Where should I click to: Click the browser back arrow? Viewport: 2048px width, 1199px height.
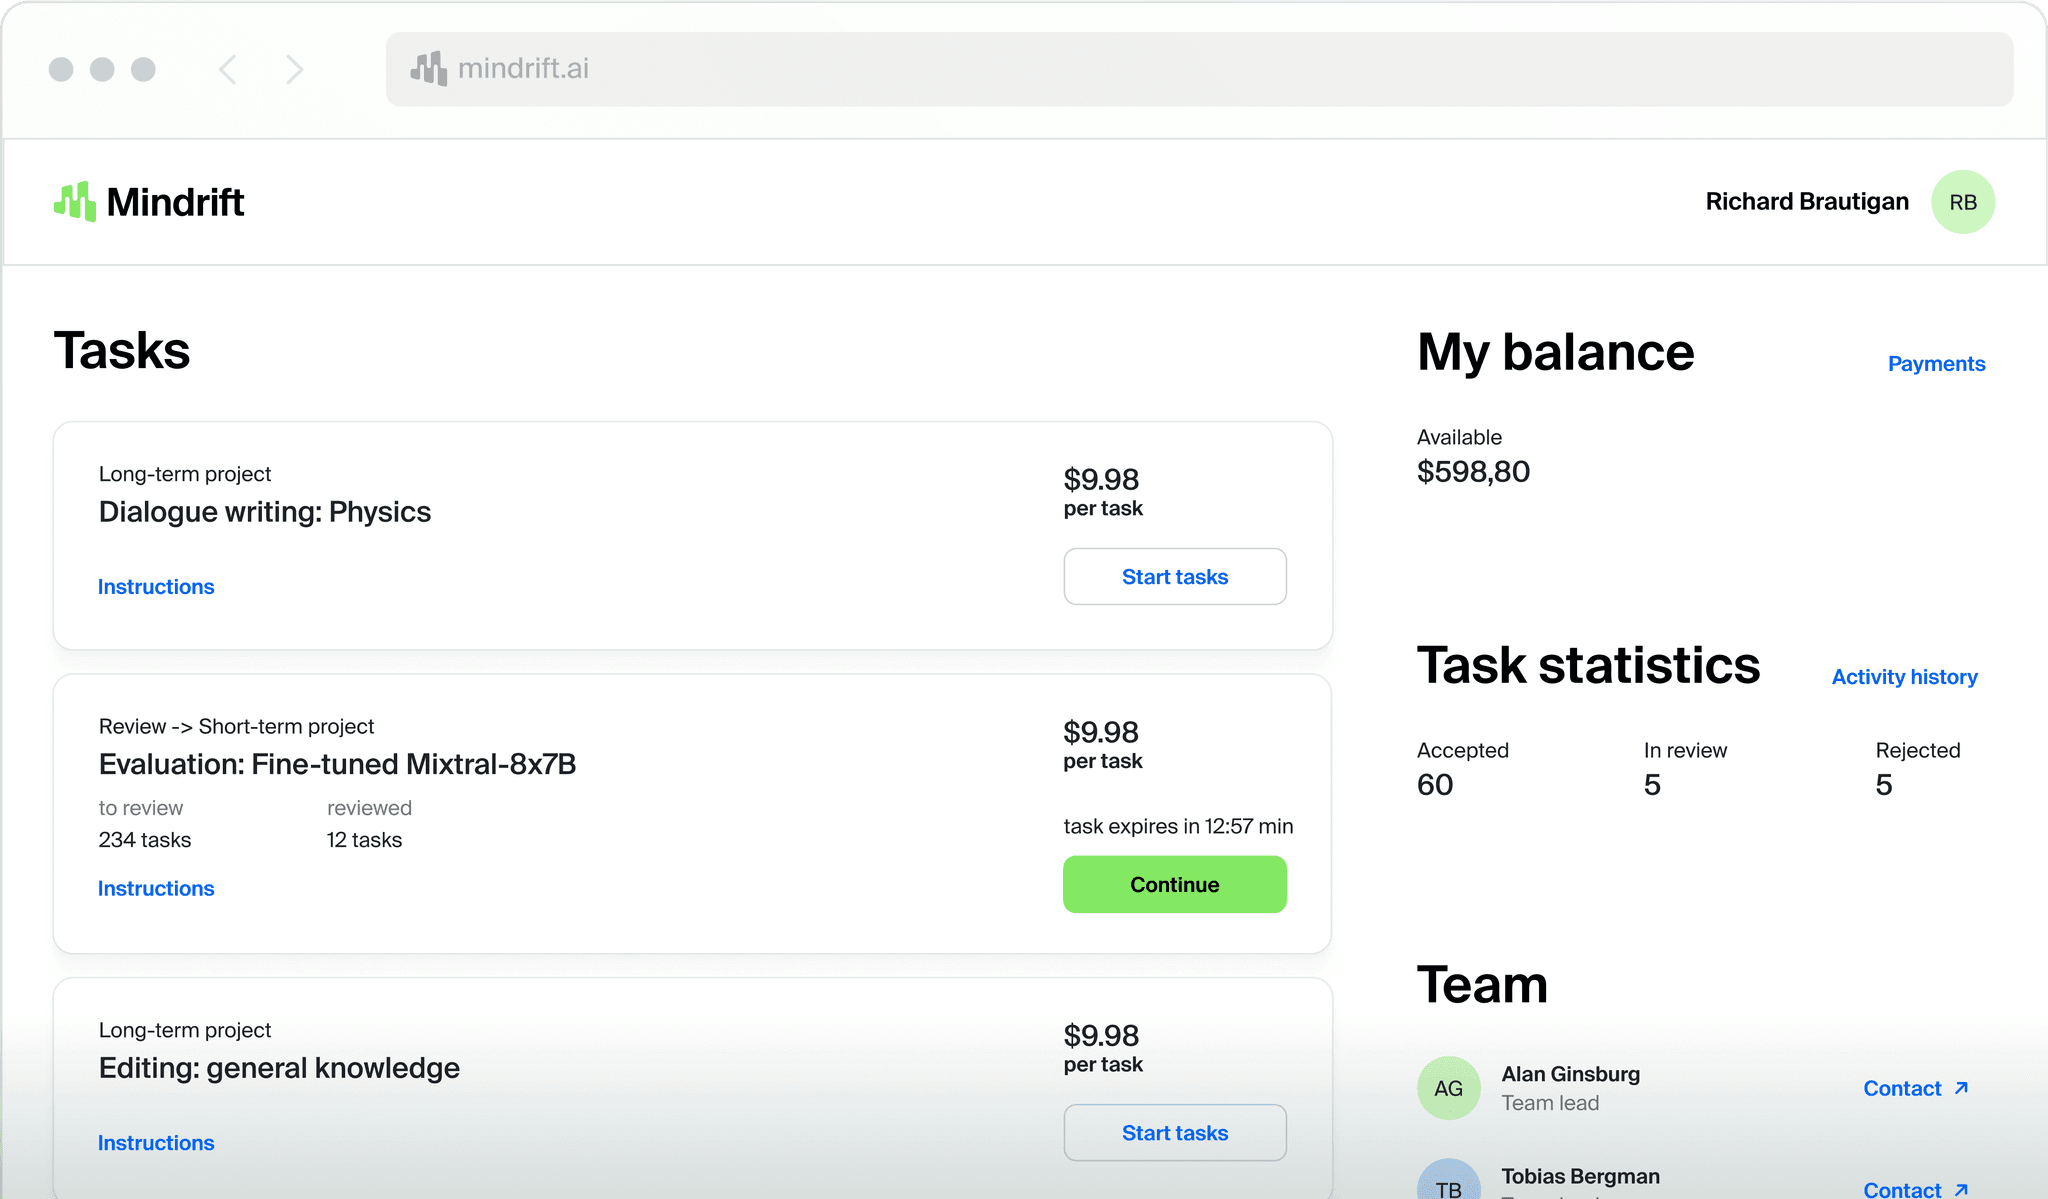point(228,69)
